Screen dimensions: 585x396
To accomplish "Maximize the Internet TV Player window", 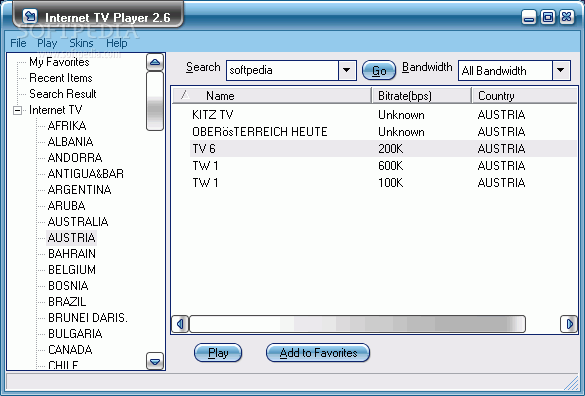I will [x=547, y=17].
